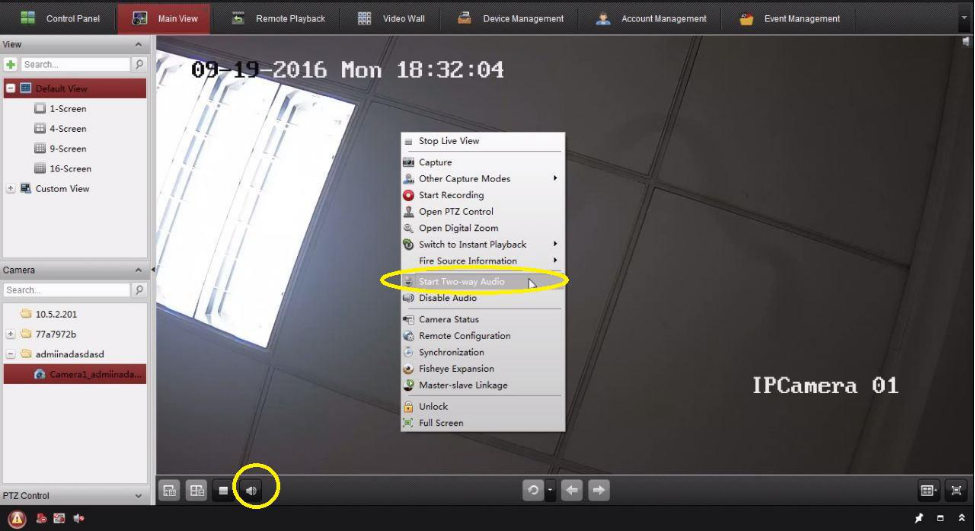Click the Camera search magnifier icon
This screenshot has width=975, height=531.
click(x=139, y=290)
